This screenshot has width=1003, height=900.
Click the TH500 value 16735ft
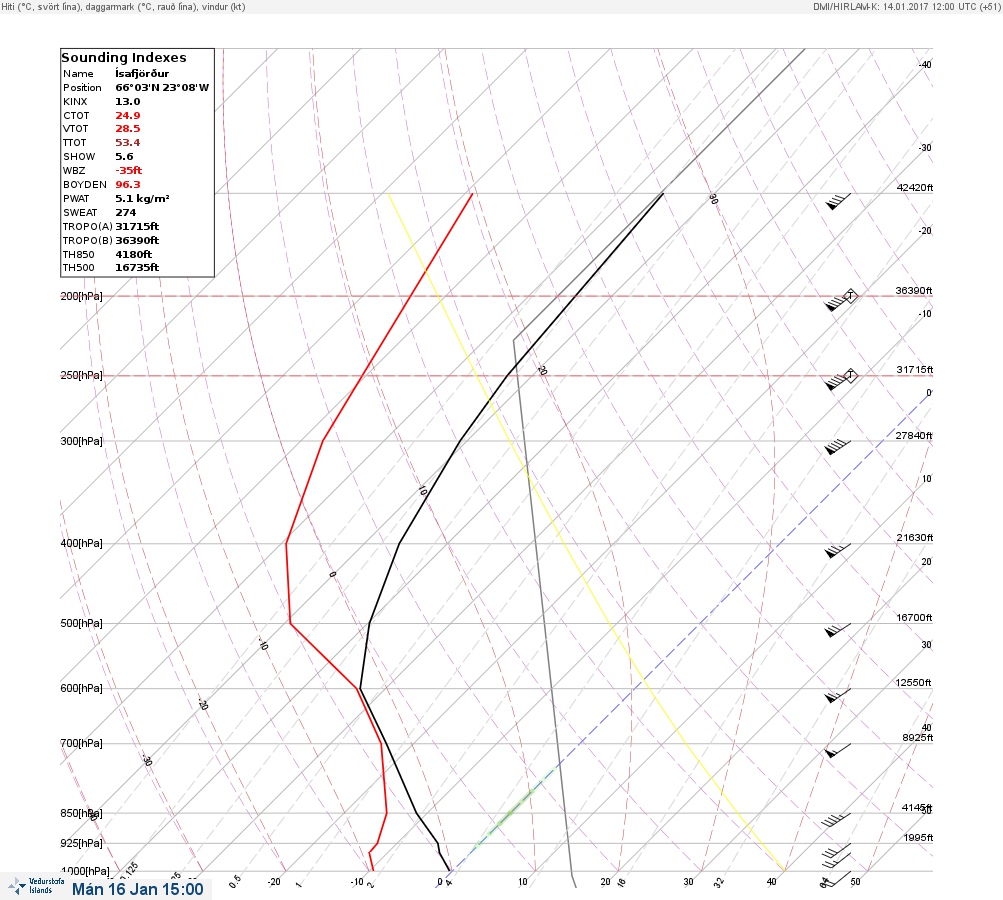[x=137, y=267]
